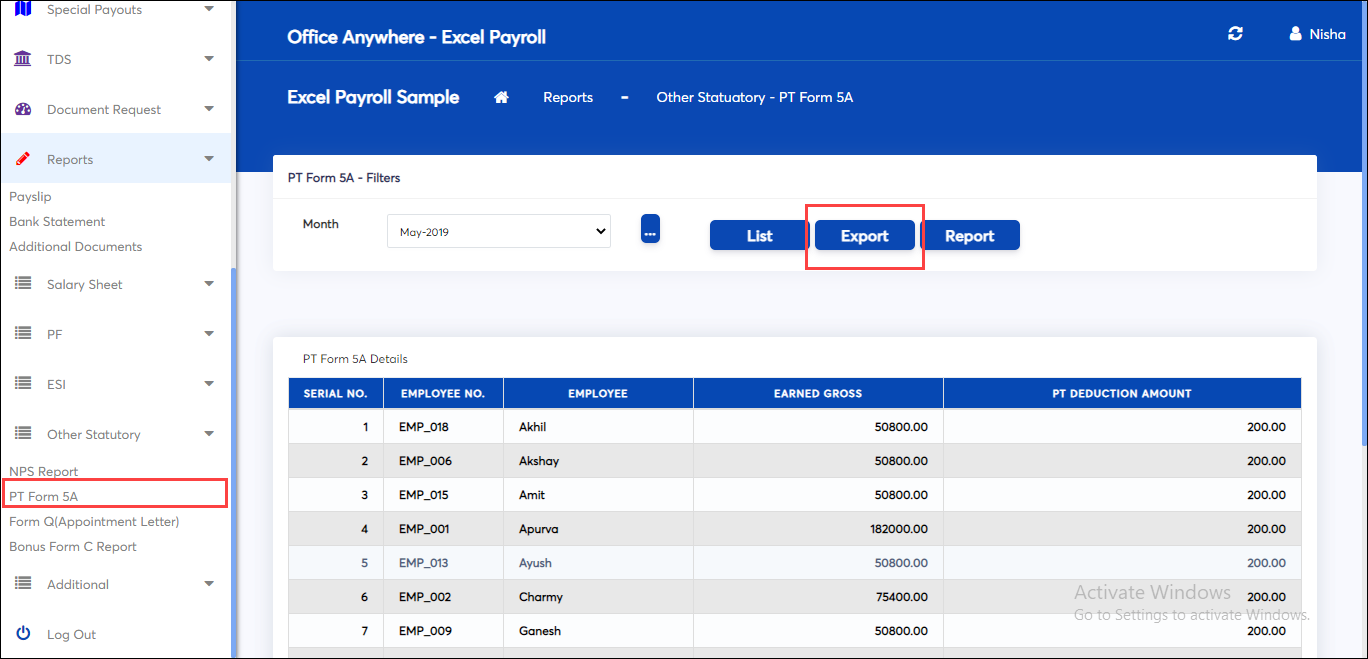Click the List button
Image resolution: width=1368 pixels, height=659 pixels.
tap(760, 236)
